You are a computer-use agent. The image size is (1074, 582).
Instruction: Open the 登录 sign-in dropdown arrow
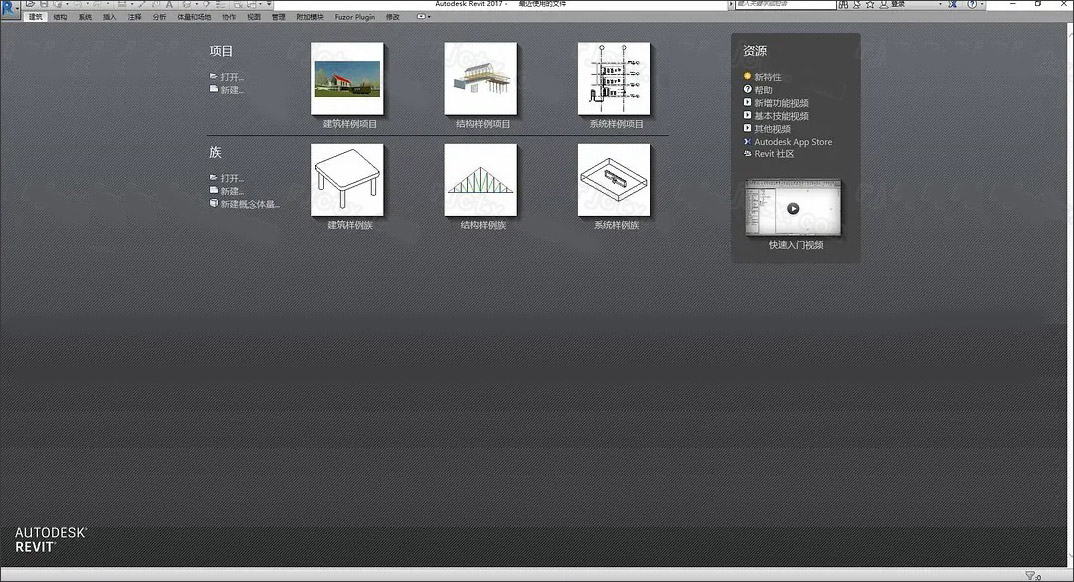tap(939, 4)
